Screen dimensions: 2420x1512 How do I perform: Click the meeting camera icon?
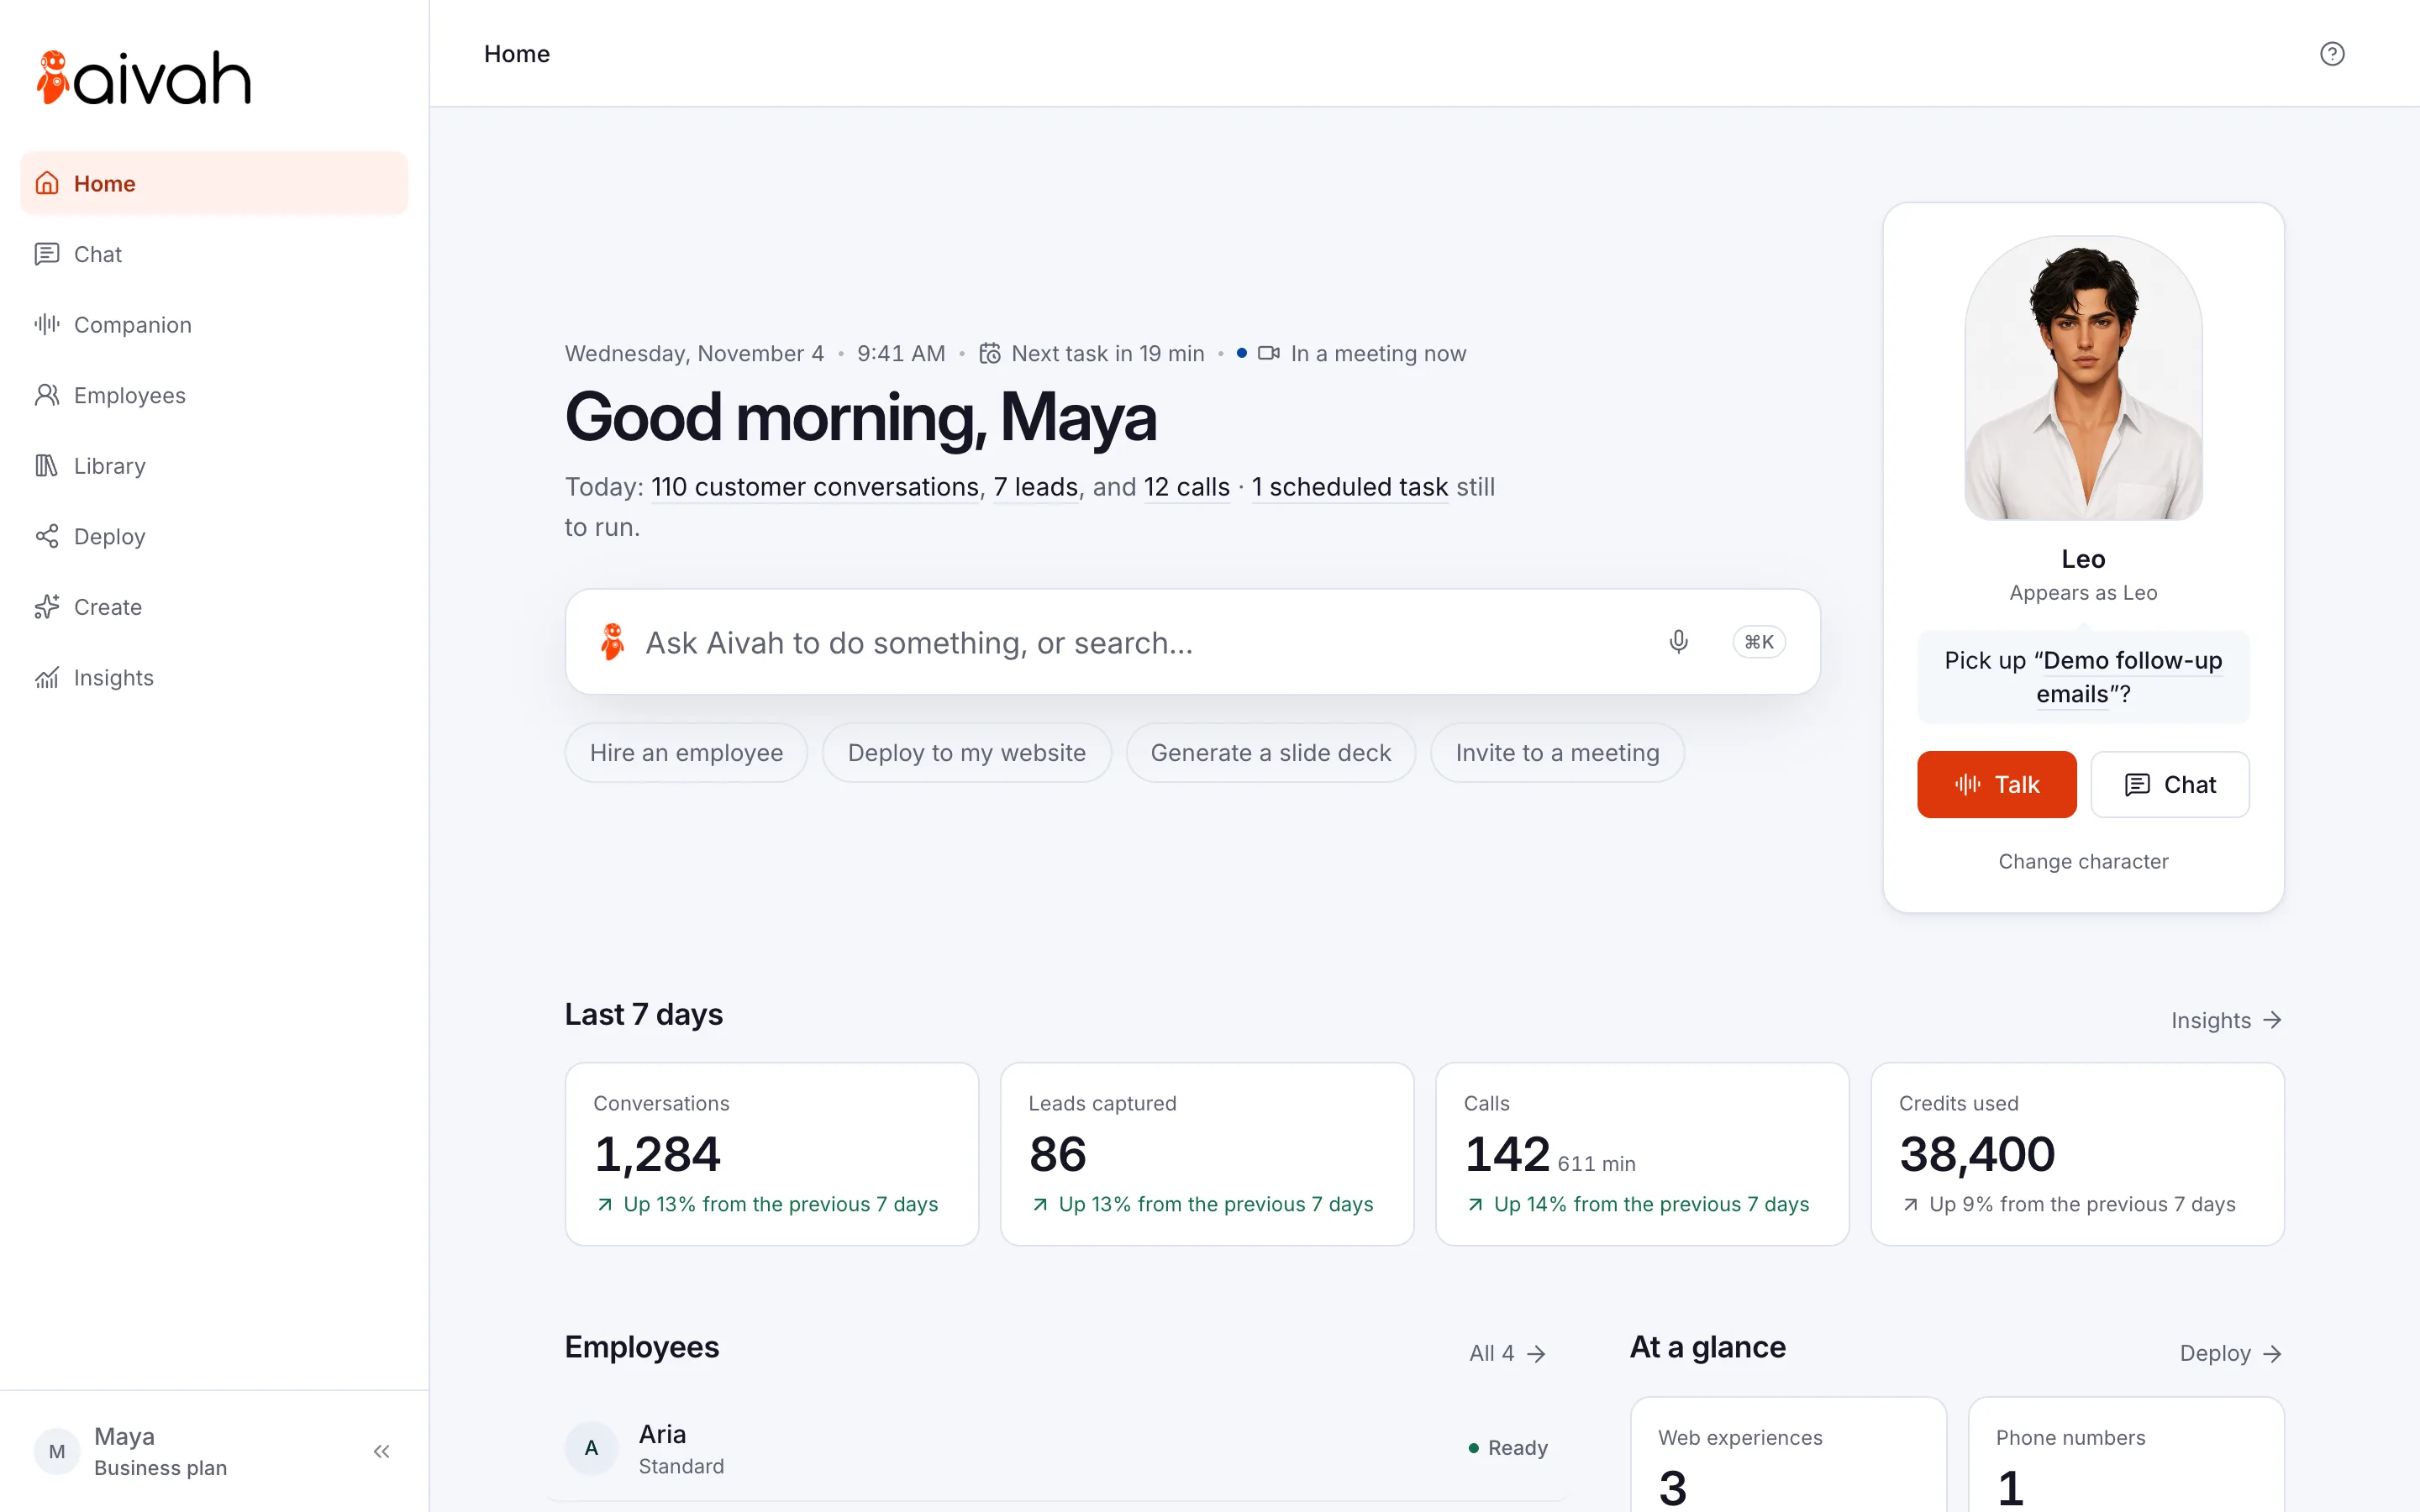(1268, 353)
